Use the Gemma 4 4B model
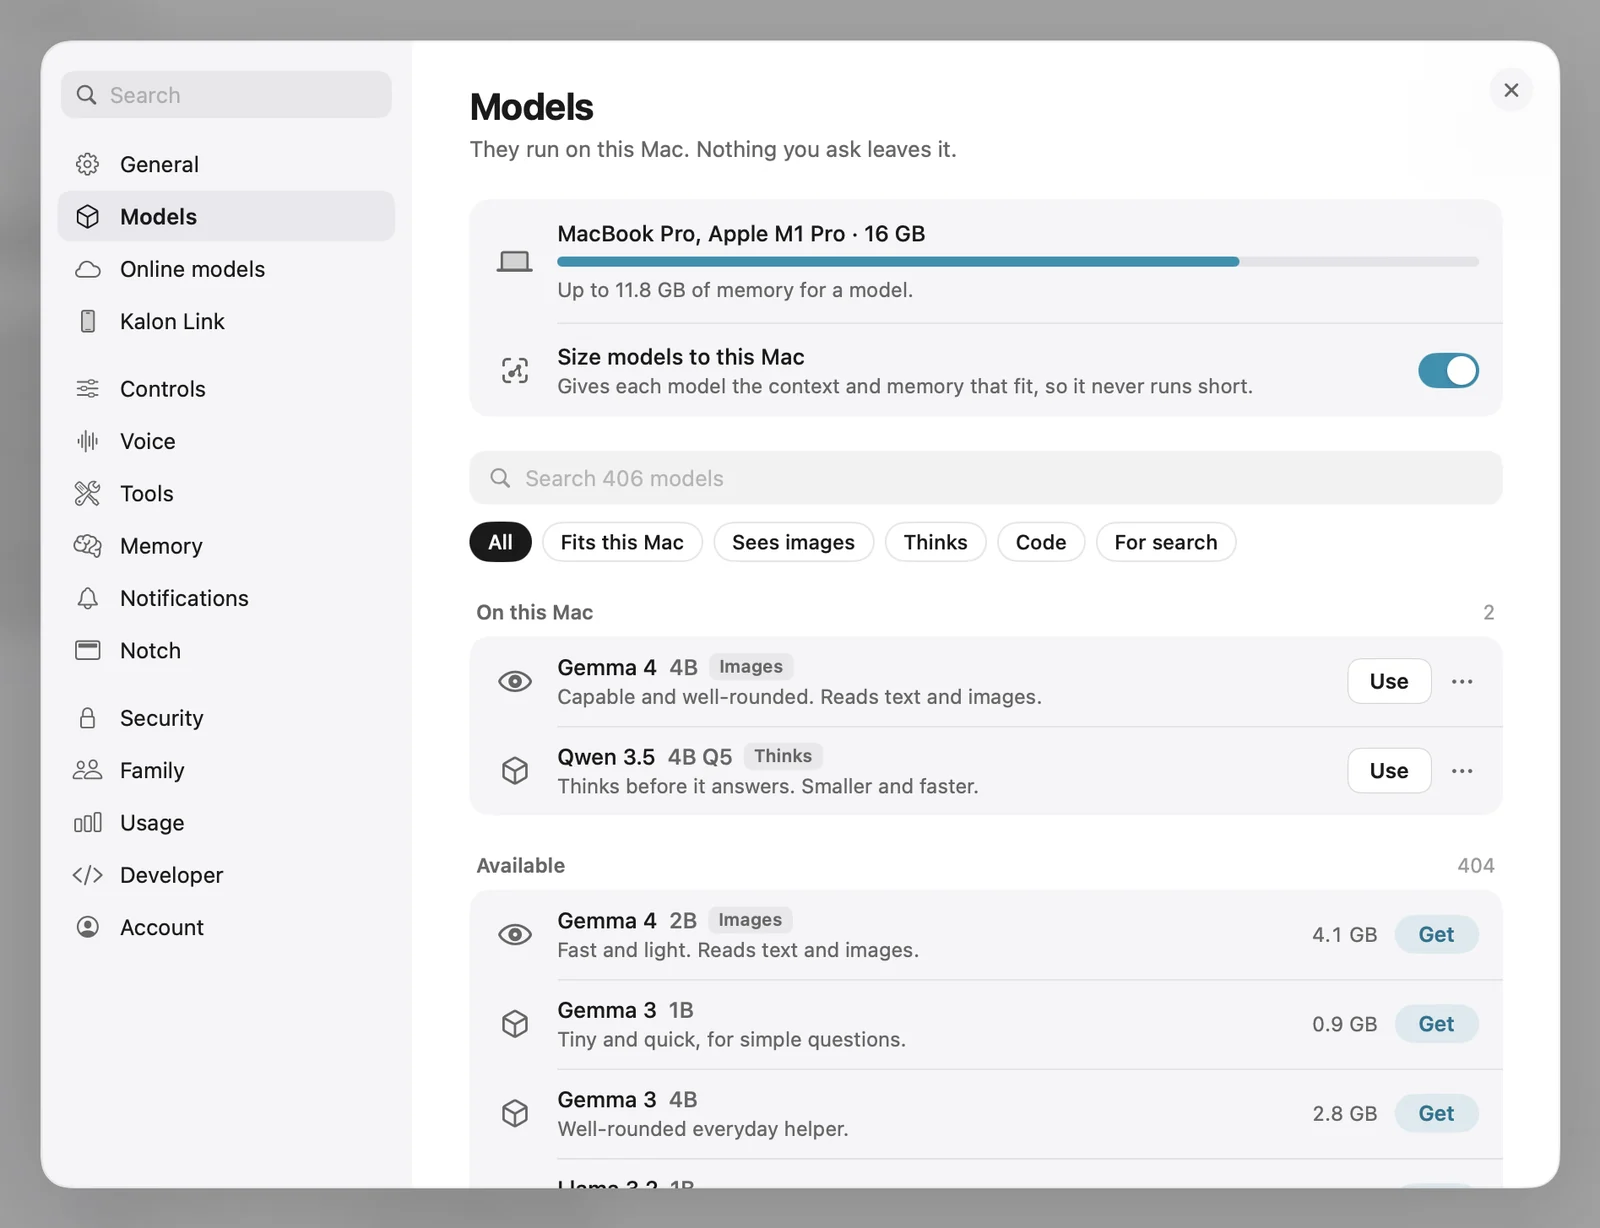 coord(1389,681)
